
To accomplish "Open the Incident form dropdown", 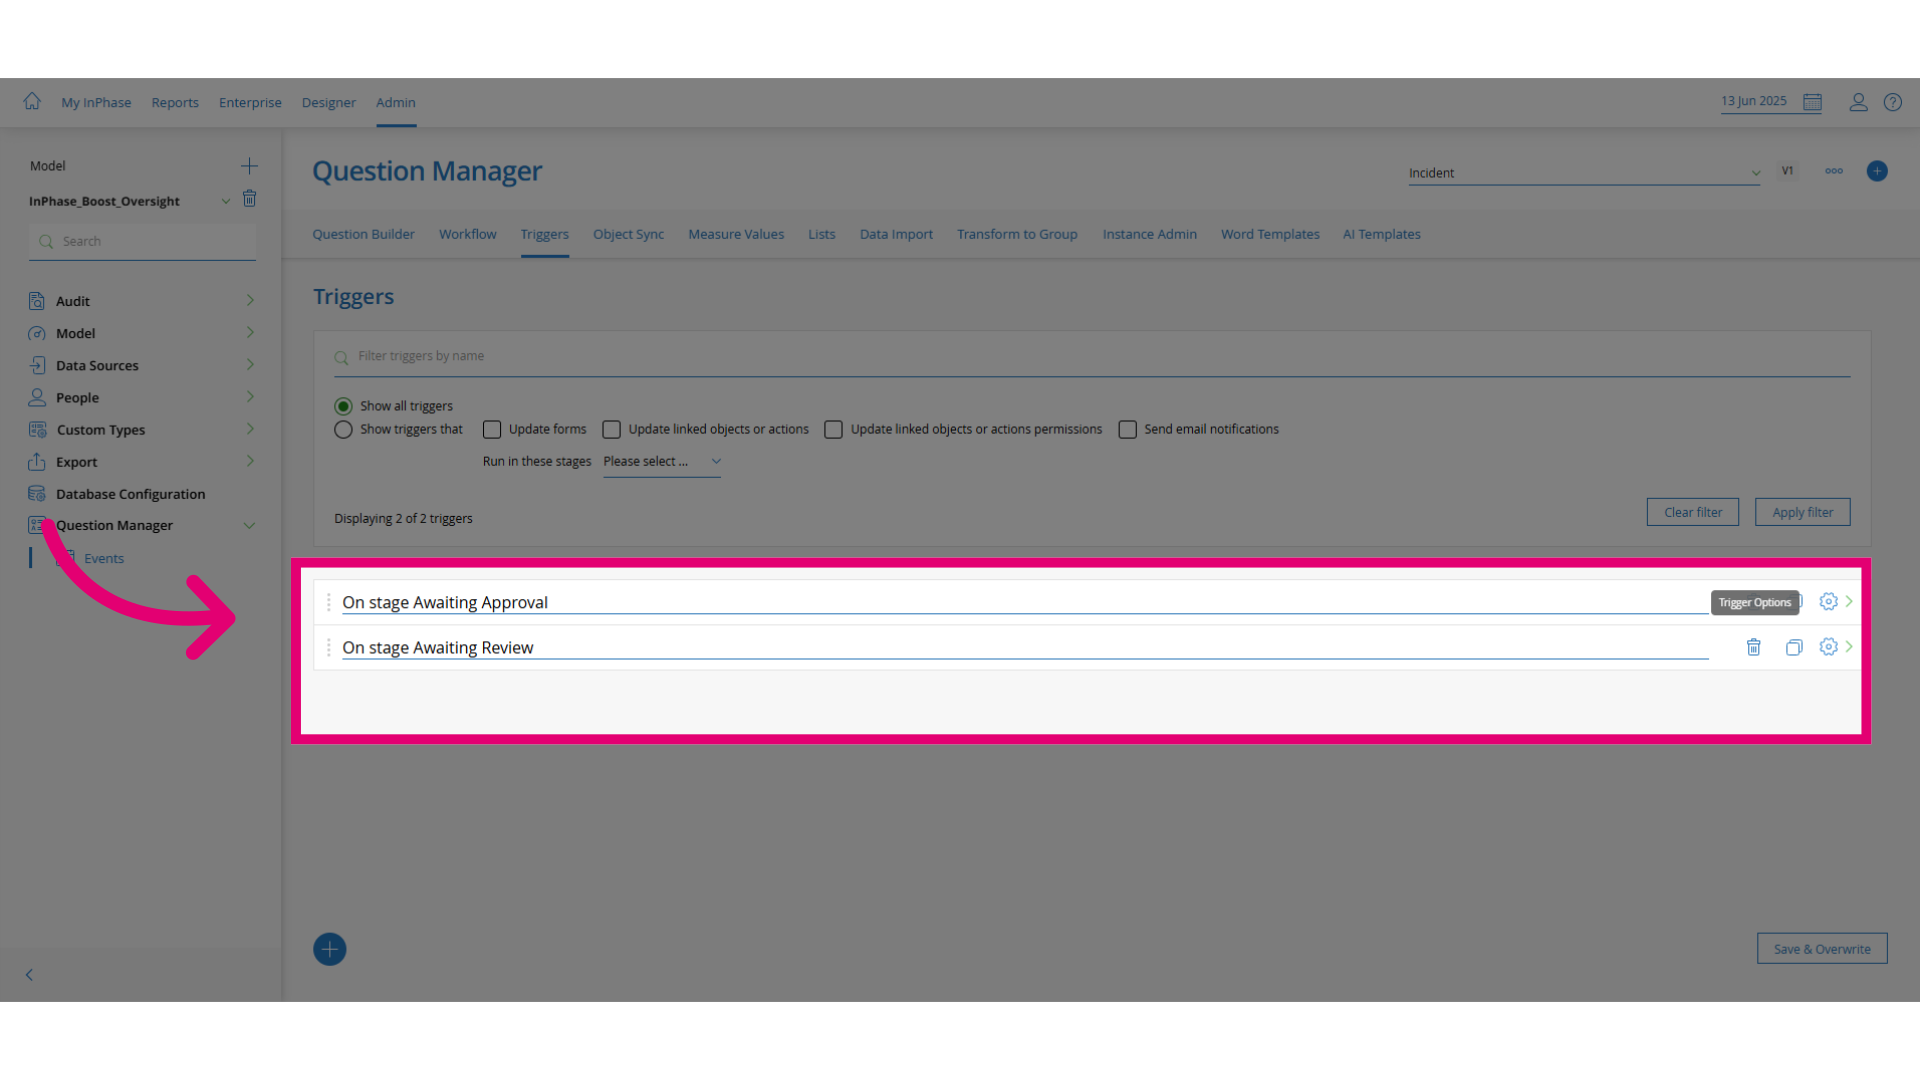I will pyautogui.click(x=1584, y=173).
